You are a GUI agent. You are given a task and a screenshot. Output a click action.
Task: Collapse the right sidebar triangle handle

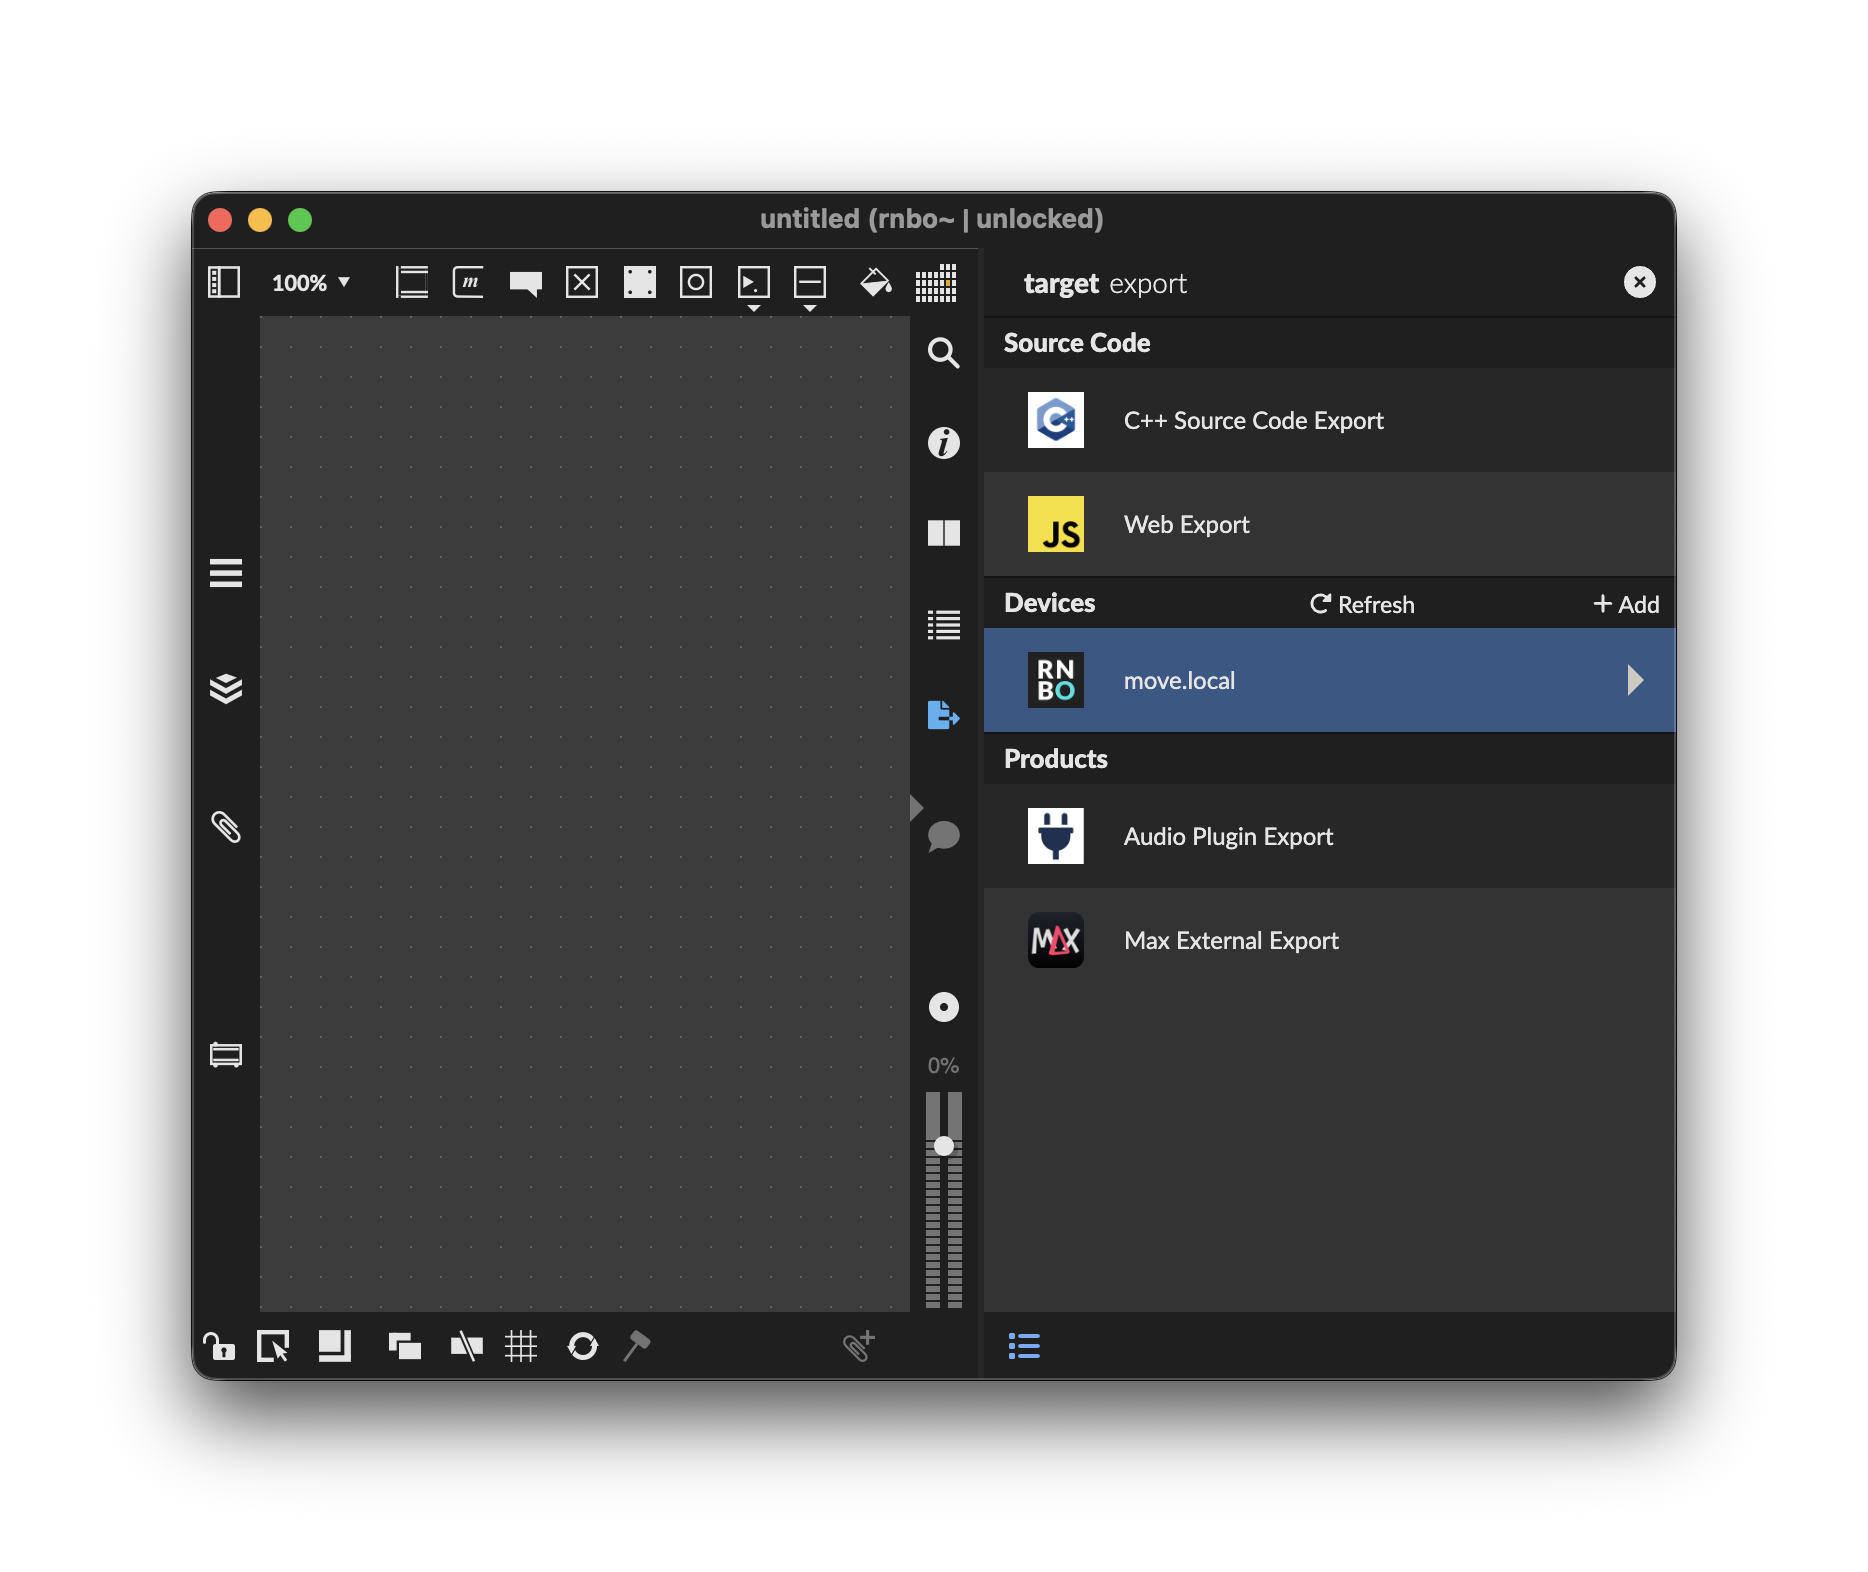pos(916,807)
